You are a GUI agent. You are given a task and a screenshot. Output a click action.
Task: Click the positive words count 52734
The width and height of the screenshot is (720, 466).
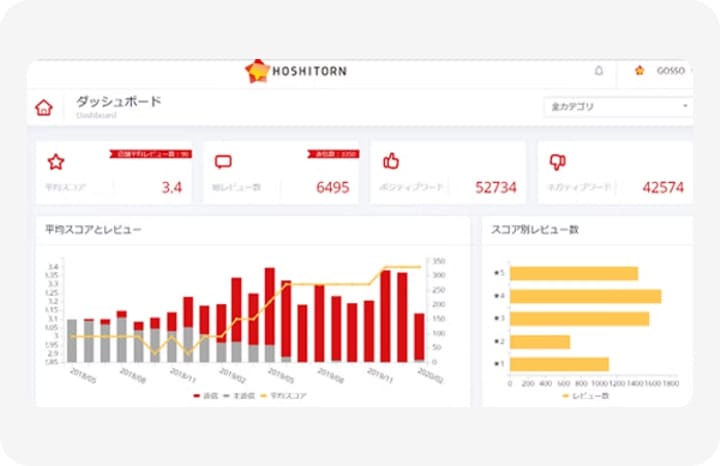coord(495,187)
